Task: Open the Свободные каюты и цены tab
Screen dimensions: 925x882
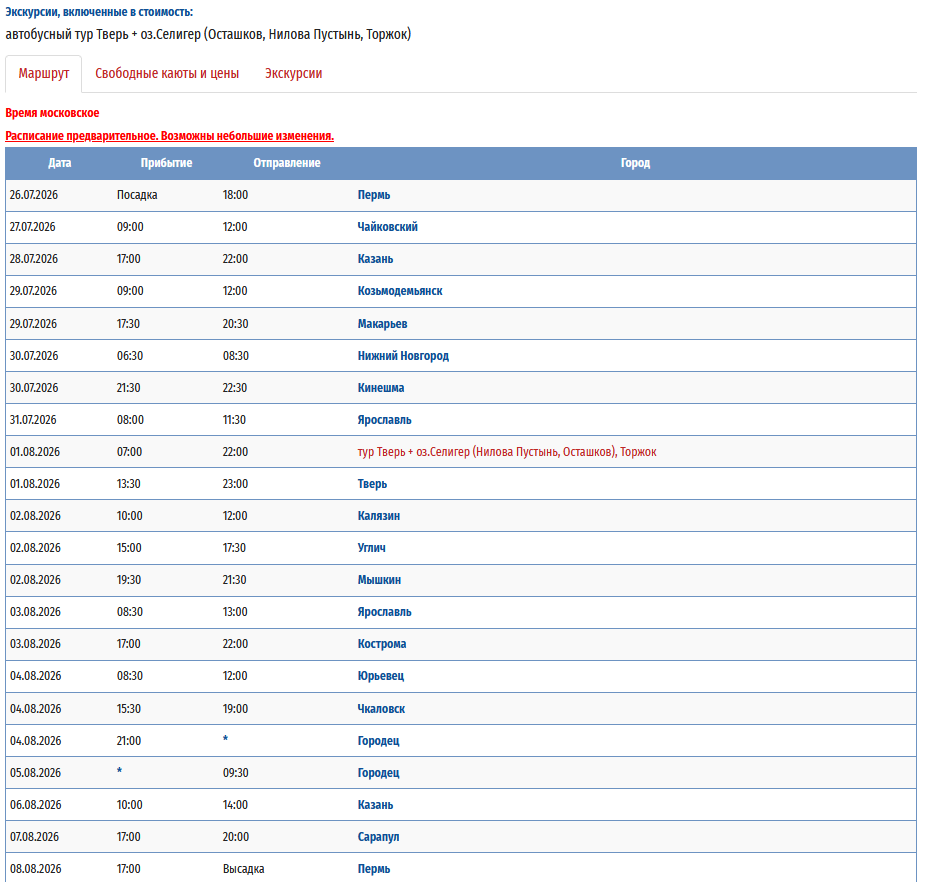Action: (167, 74)
